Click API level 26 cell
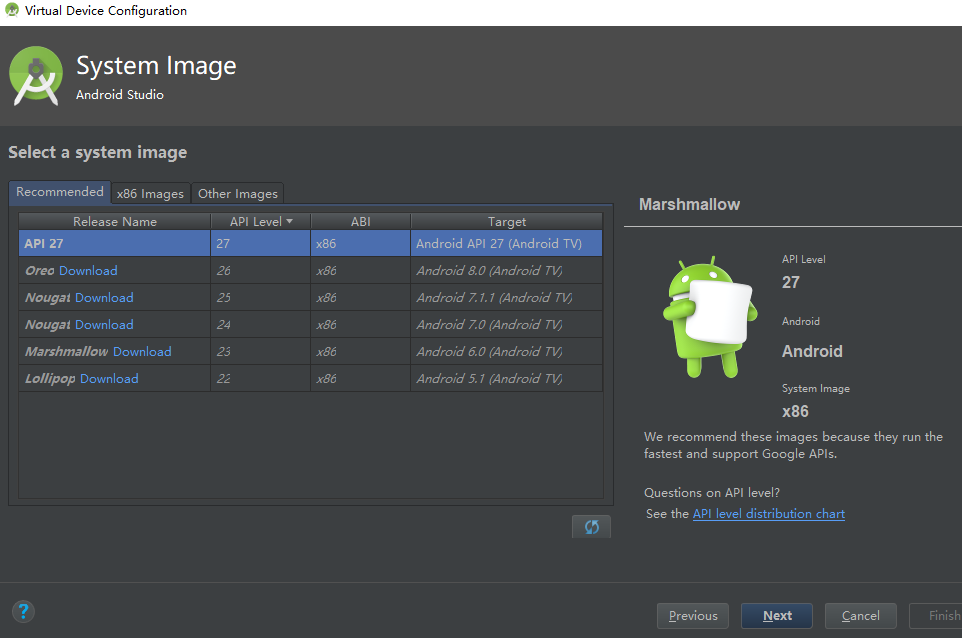This screenshot has height=638, width=962. coord(260,271)
